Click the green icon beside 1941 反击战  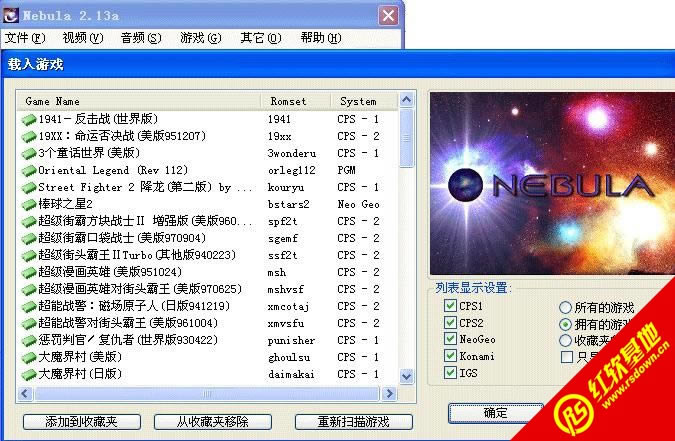pos(29,119)
